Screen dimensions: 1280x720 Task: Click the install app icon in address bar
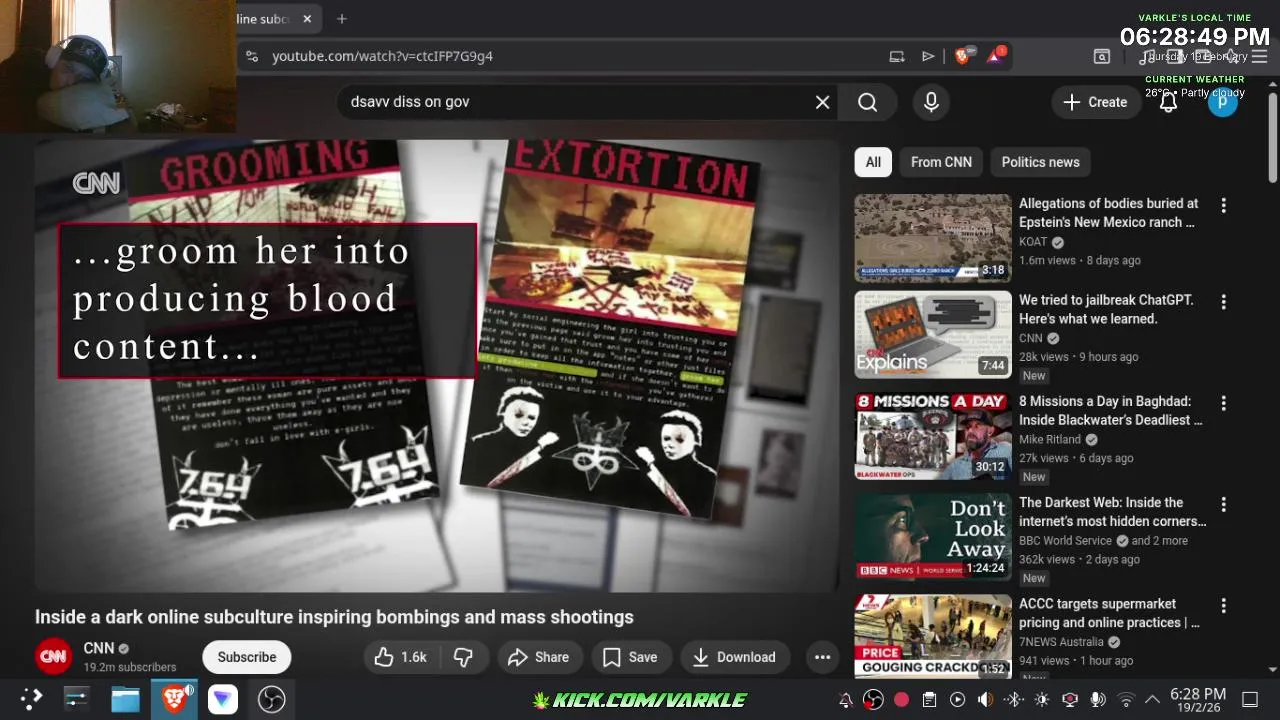[x=897, y=56]
